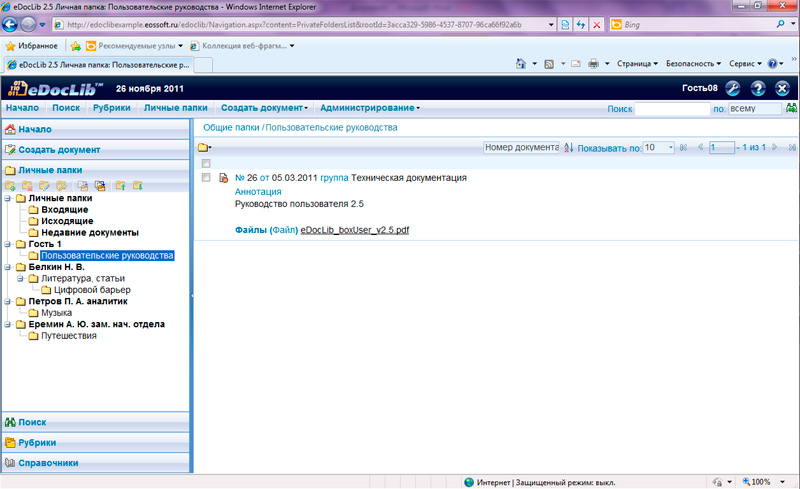The image size is (800, 489).
Task: Click the Поиск text input in menu bar
Action: tap(672, 108)
